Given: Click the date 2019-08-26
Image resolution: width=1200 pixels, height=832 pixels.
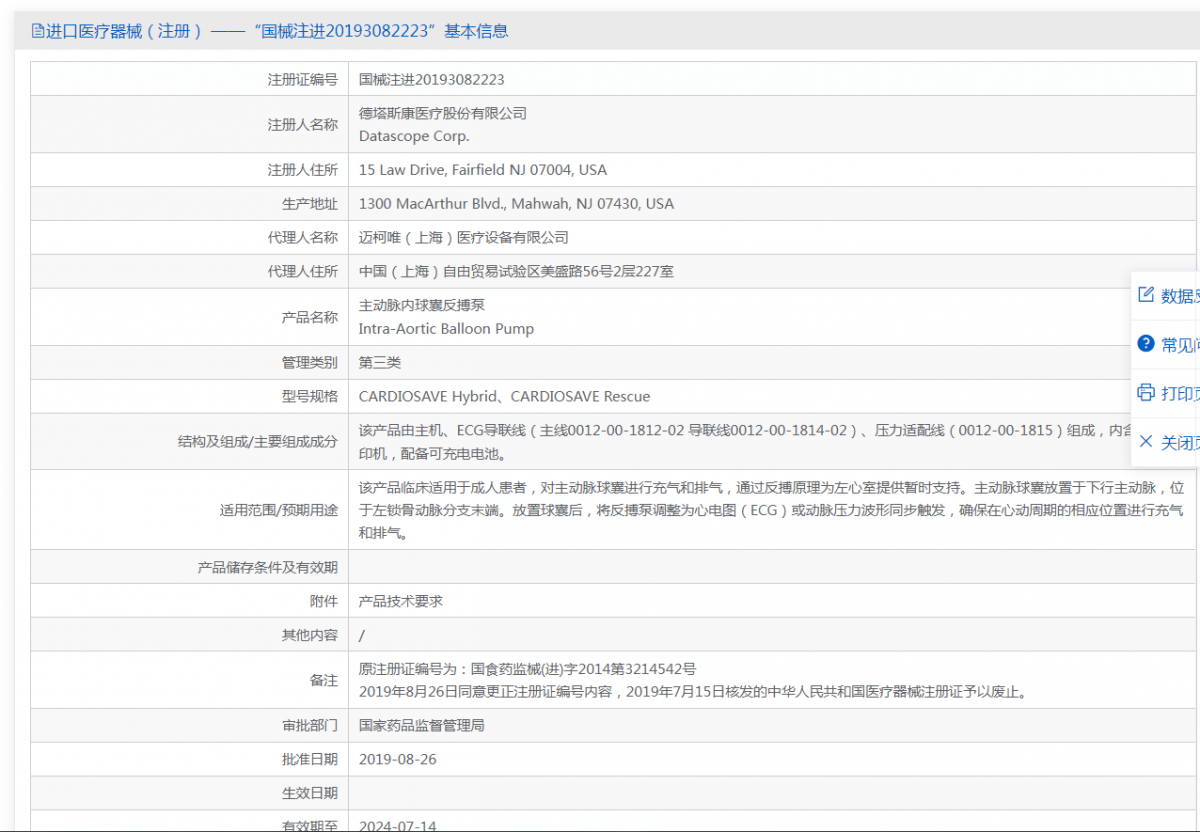Looking at the screenshot, I should 397,760.
